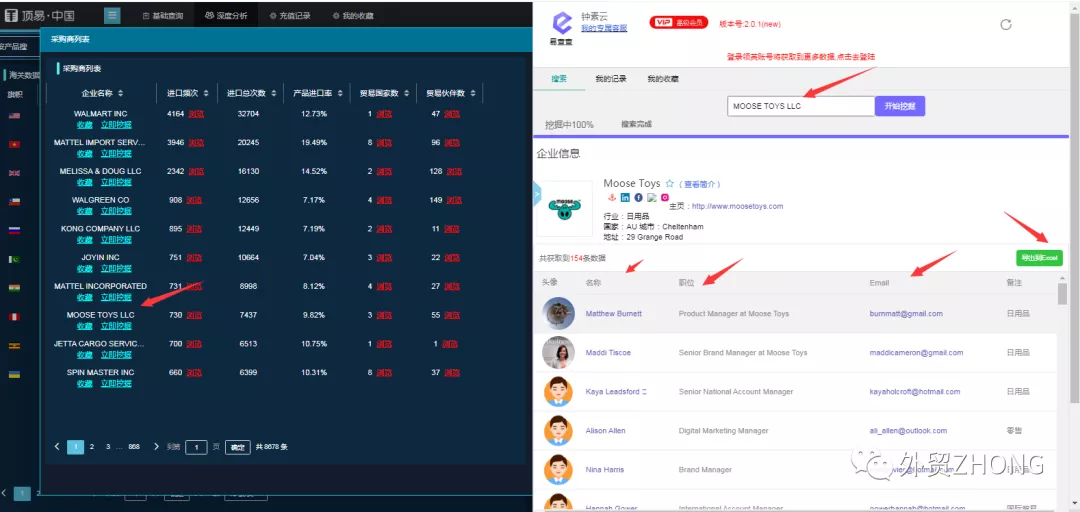Image resolution: width=1080 pixels, height=512 pixels.
Task: Click the 易查查 logo icon
Action: [x=561, y=23]
